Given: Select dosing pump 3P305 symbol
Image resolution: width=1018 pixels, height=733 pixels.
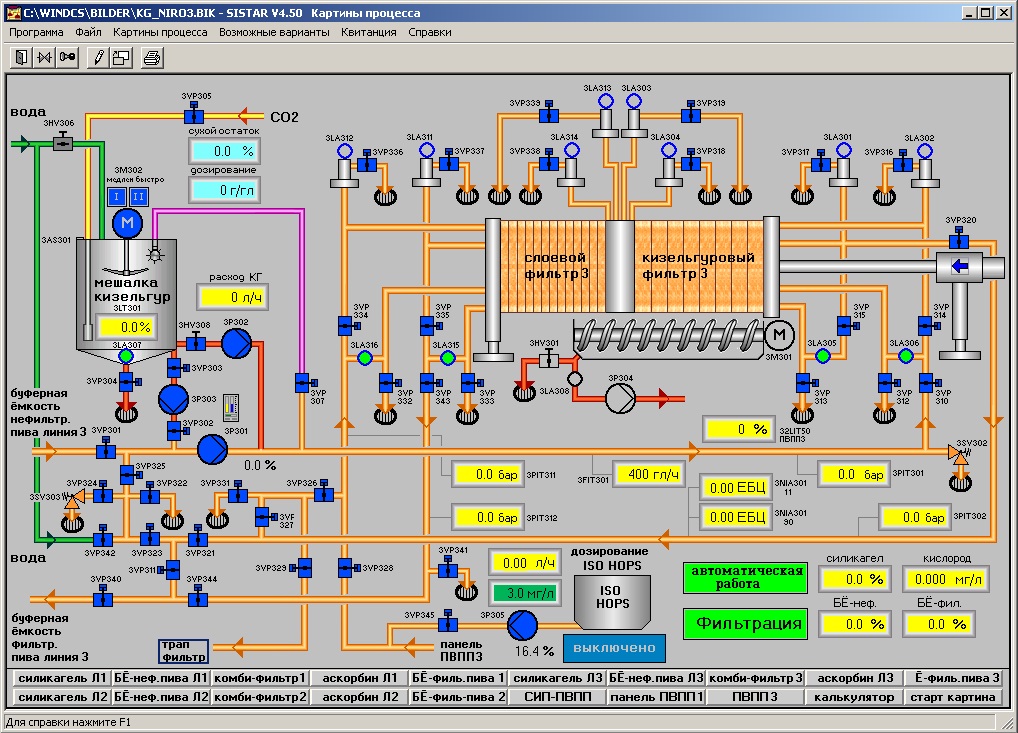Looking at the screenshot, I should pos(522,626).
